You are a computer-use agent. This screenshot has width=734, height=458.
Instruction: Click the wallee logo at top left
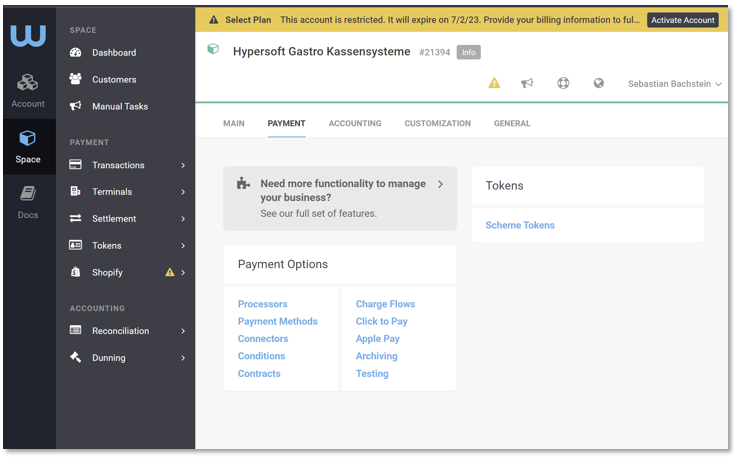(28, 36)
